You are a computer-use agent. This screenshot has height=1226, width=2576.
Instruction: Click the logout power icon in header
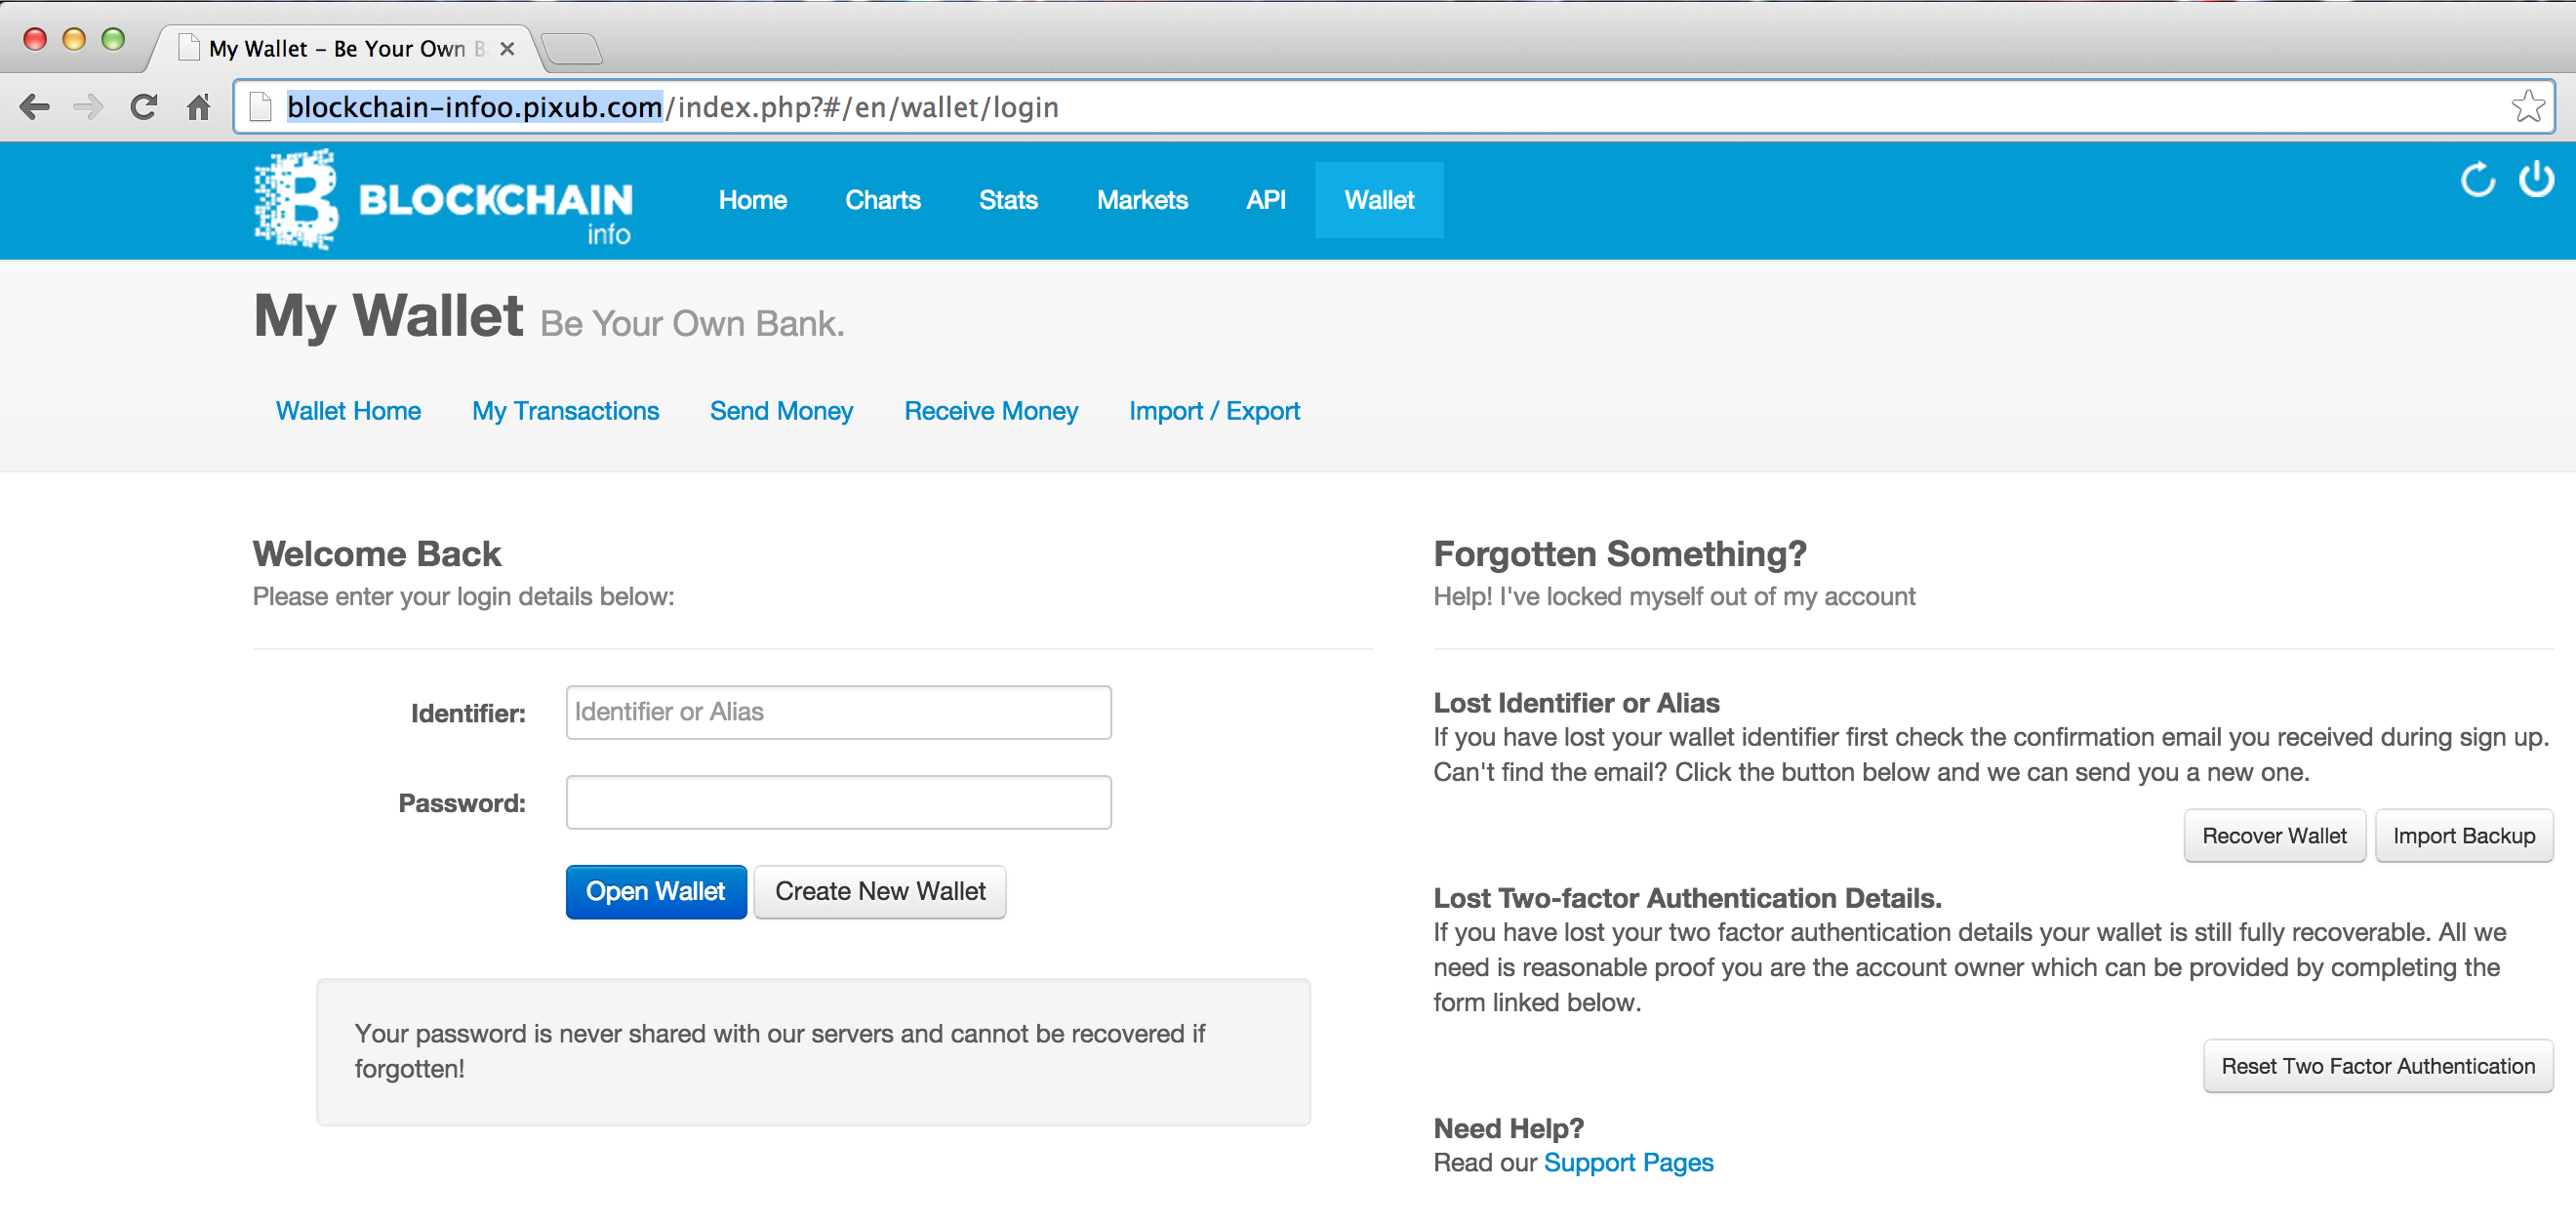pos(2536,180)
